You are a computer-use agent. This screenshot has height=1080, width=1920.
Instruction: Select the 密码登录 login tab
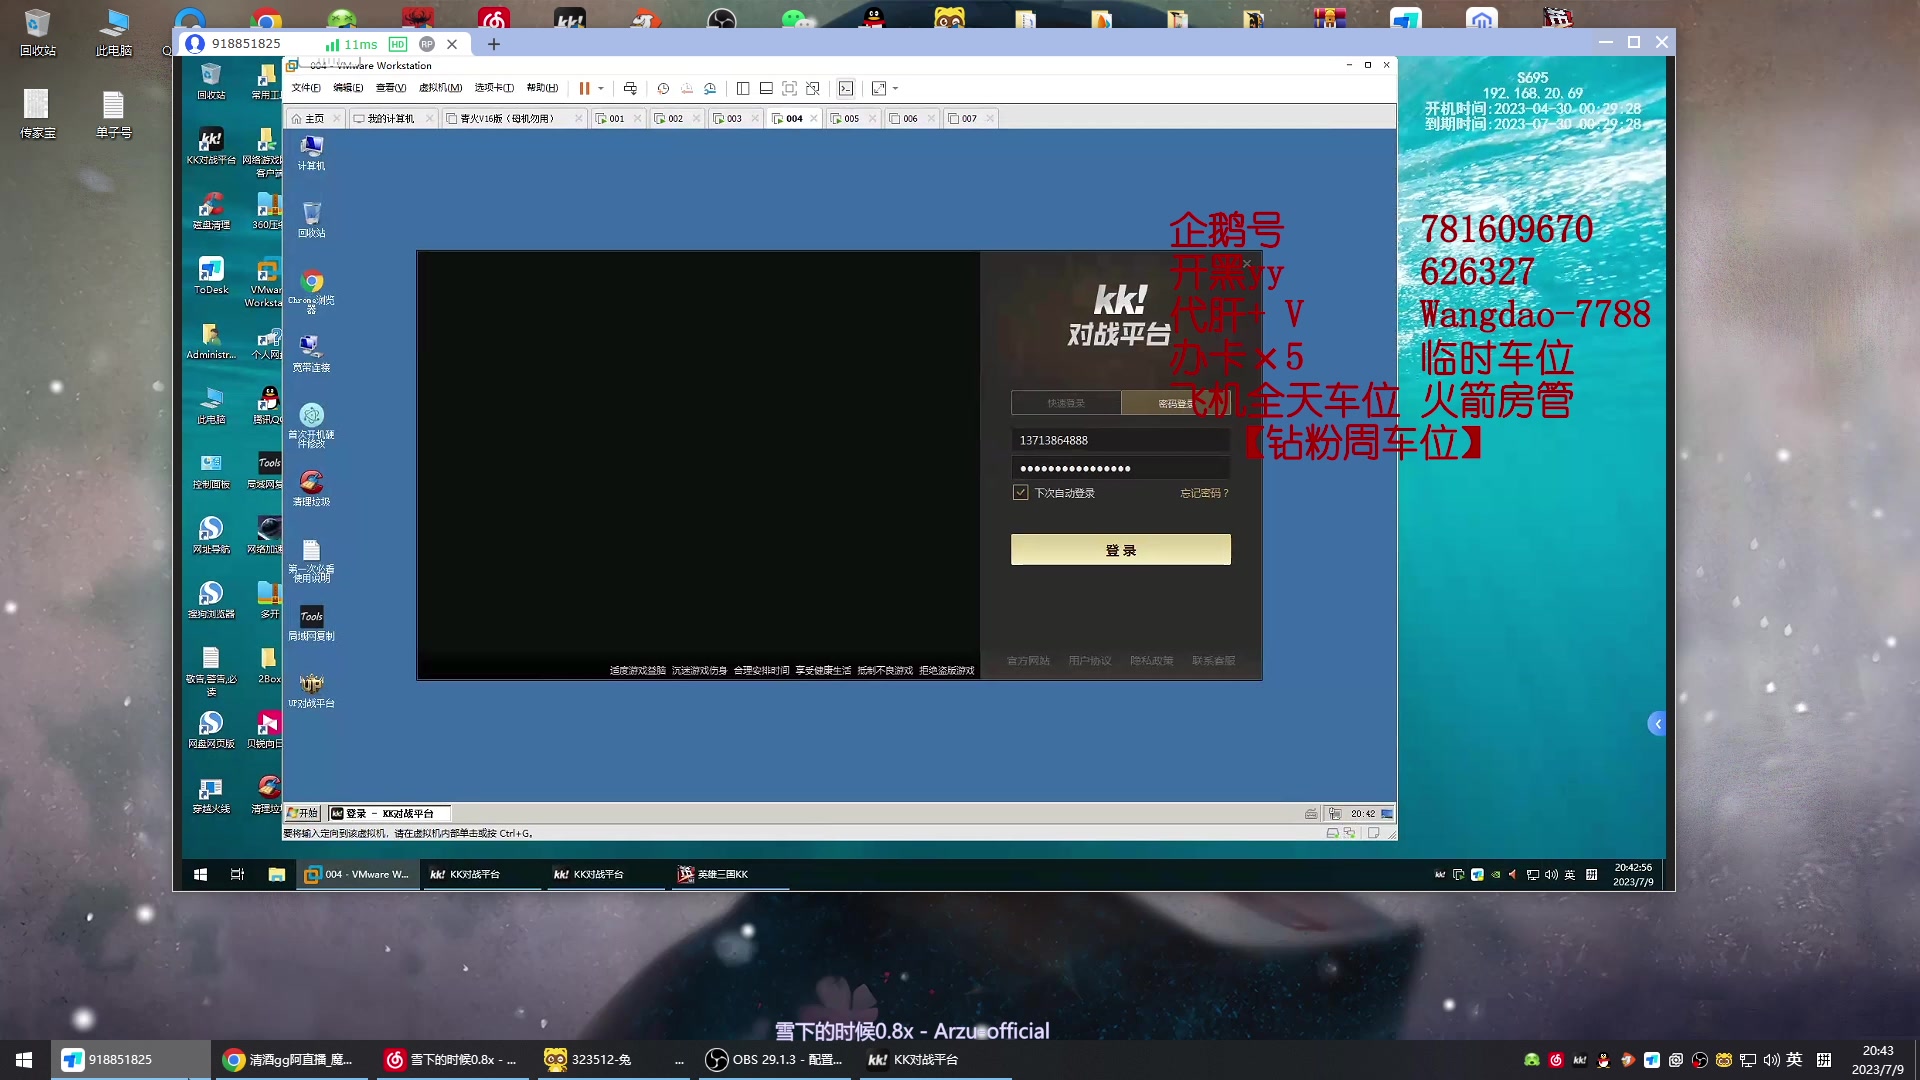1176,403
